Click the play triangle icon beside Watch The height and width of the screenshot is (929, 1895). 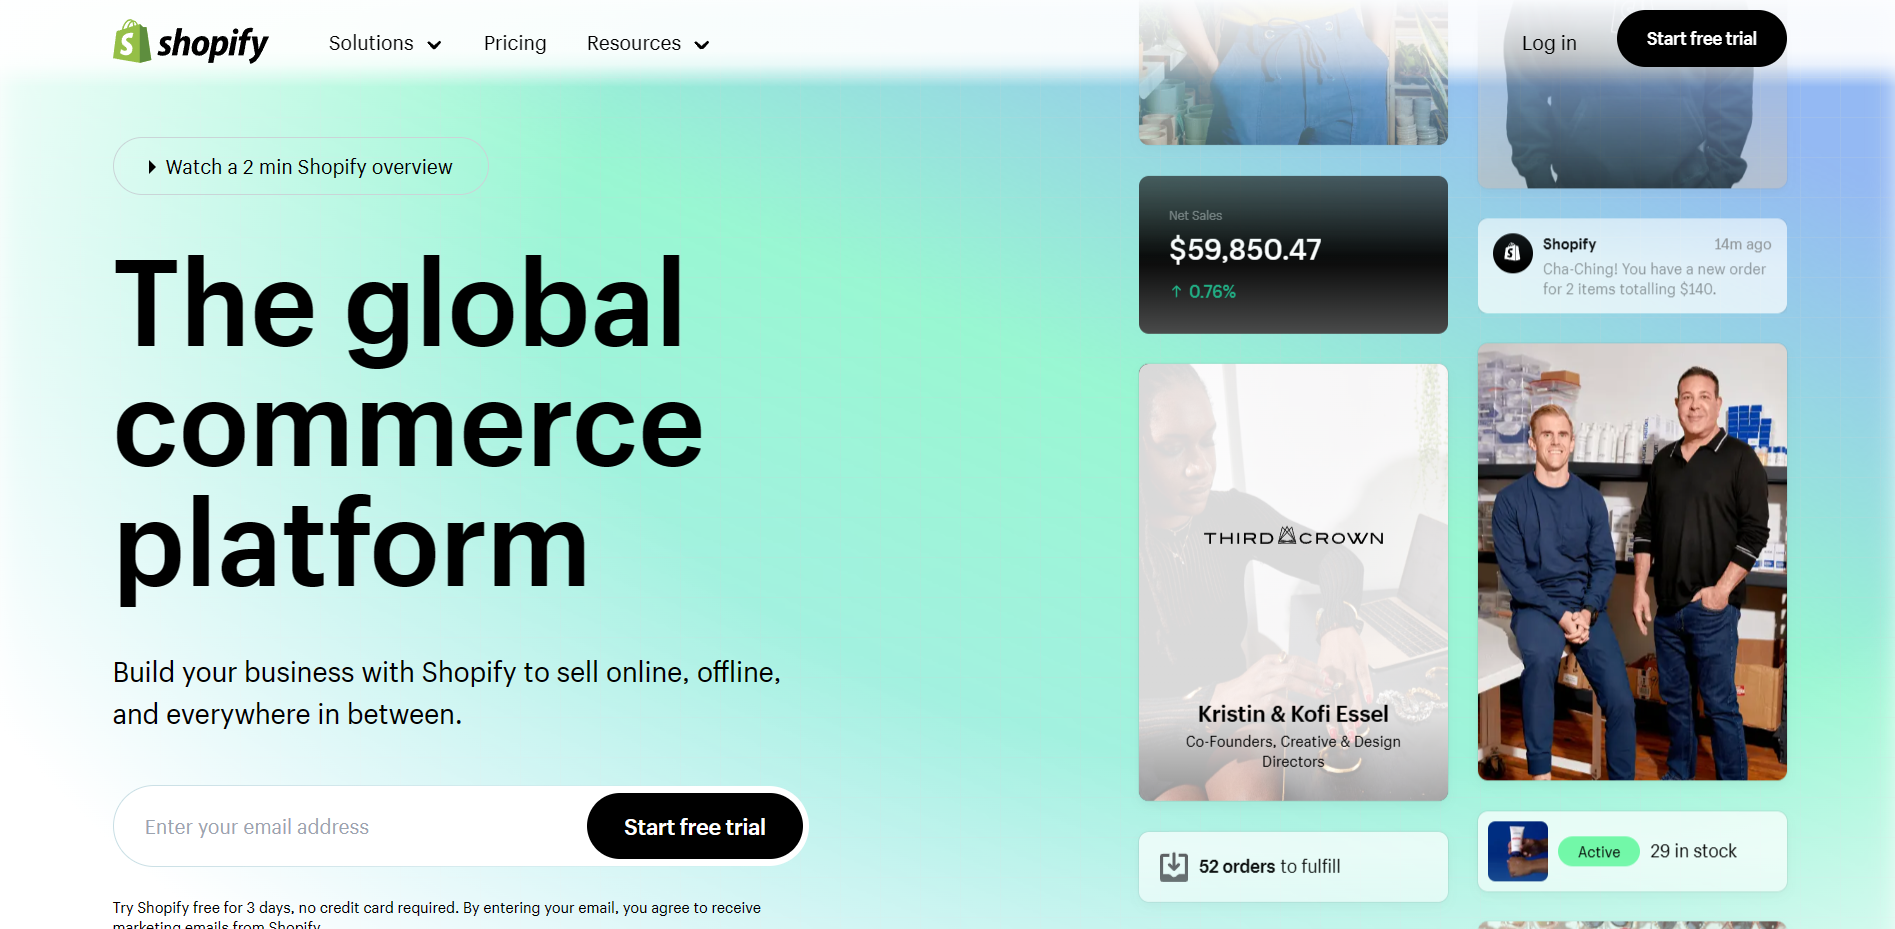point(152,167)
